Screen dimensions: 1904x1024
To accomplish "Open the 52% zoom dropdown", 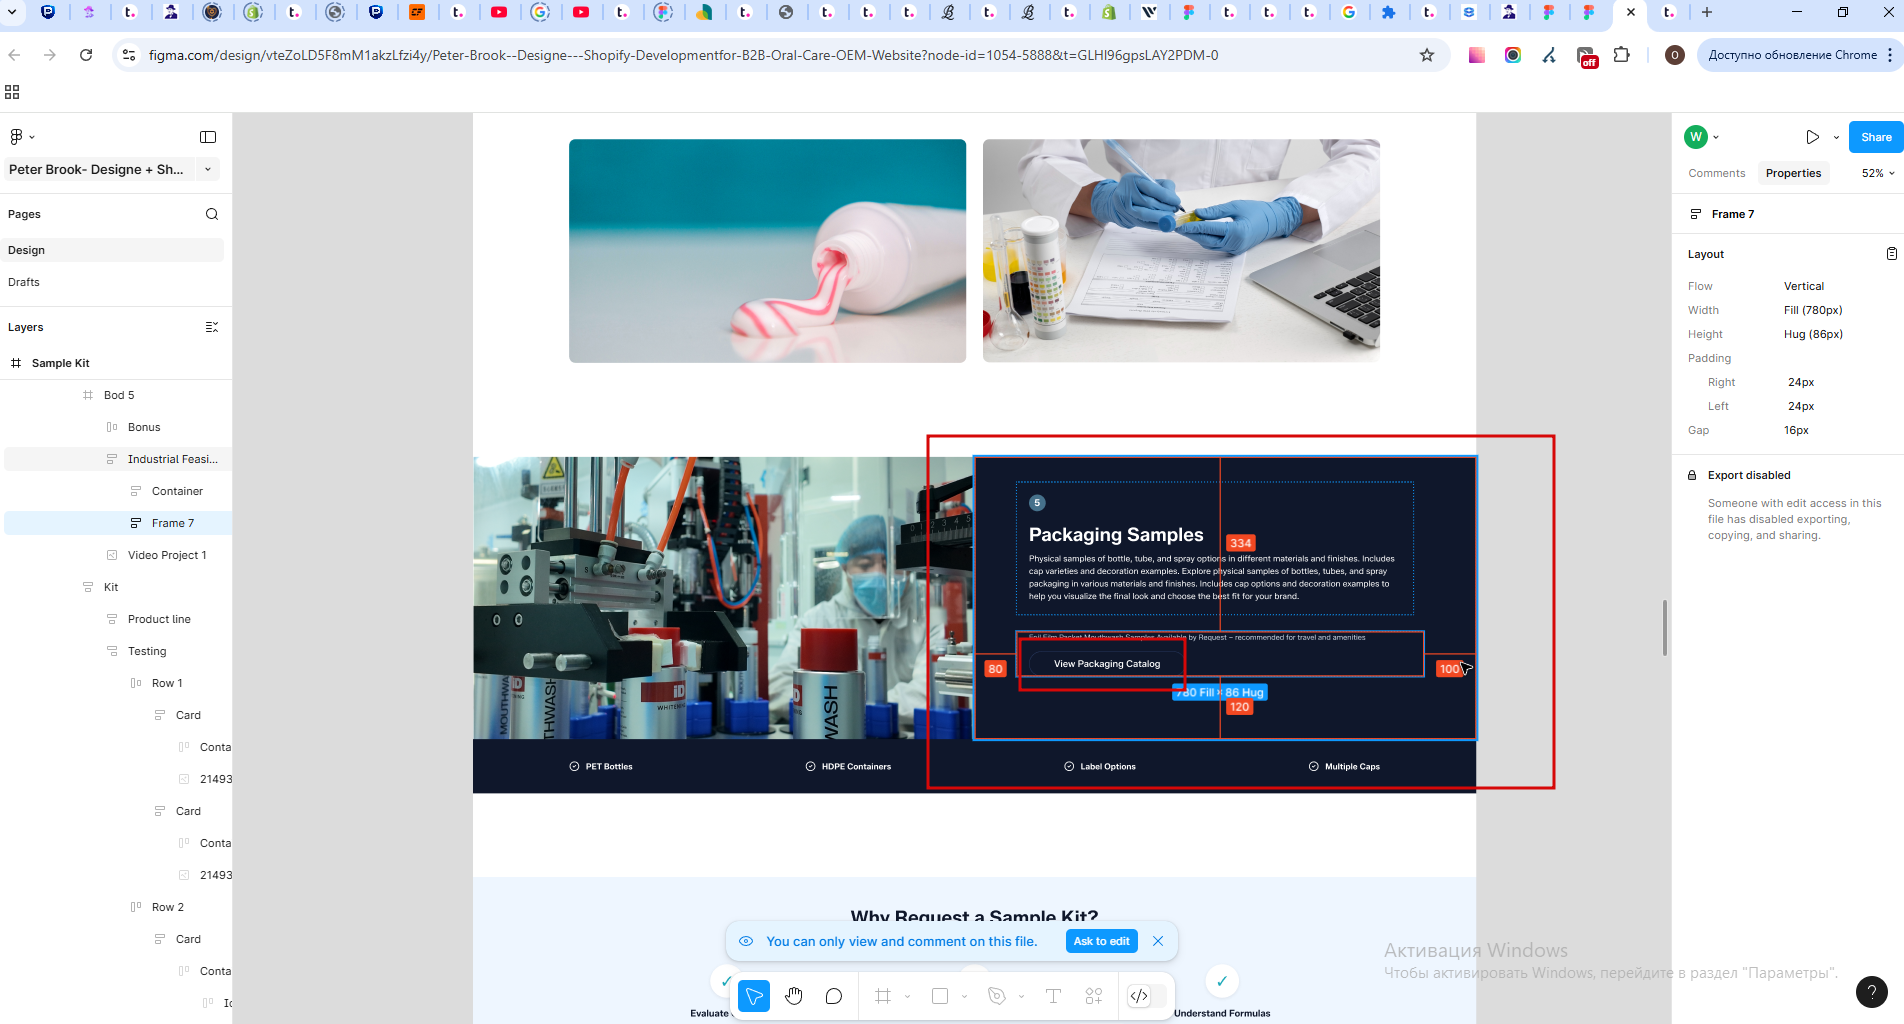I will point(1878,173).
